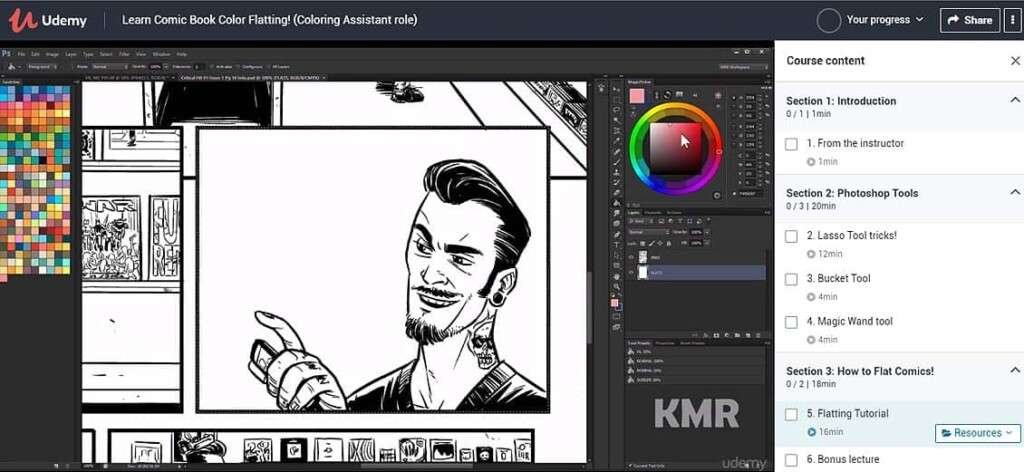1024x472 pixels.
Task: Open the Window menu in Photoshop
Action: [x=161, y=54]
